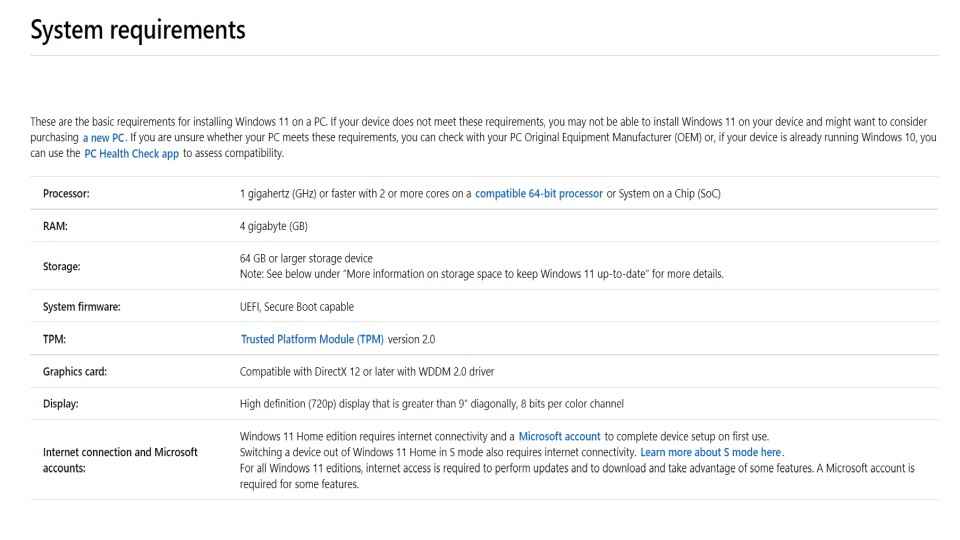Open 'Learn more about S mode here'
Image resolution: width=960 pixels, height=540 pixels.
(711, 452)
